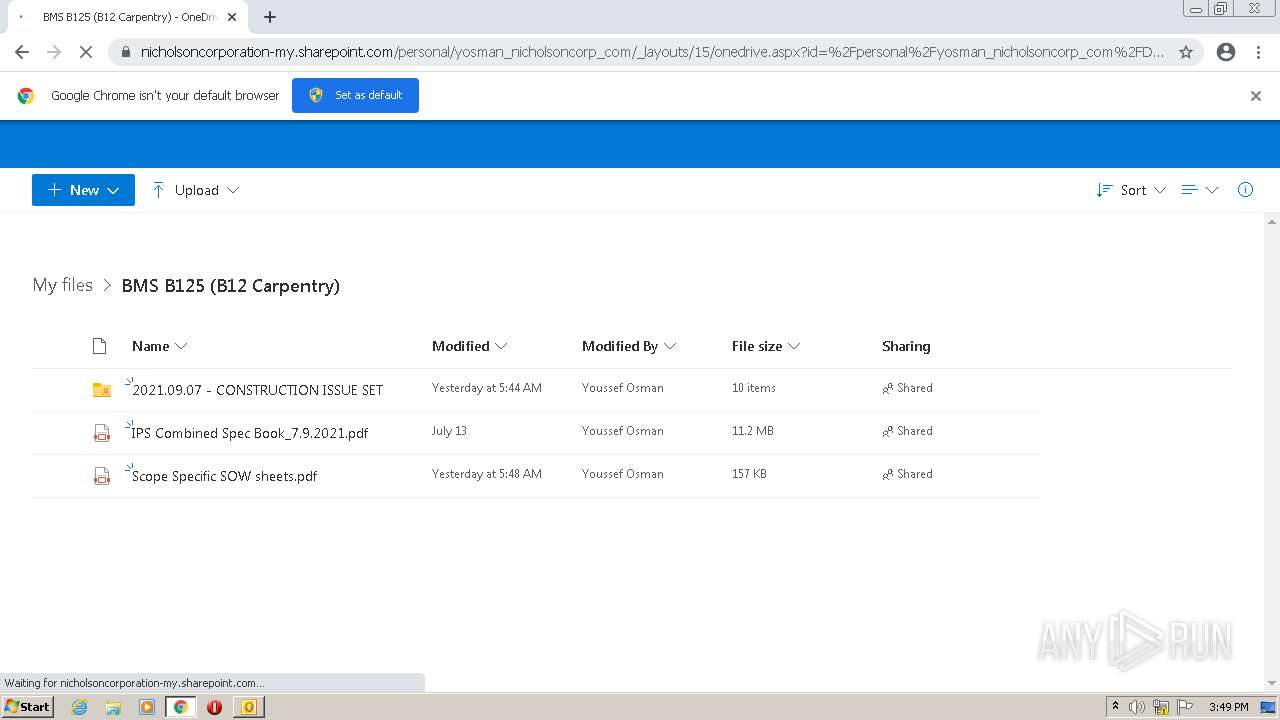Open media player from taskbar

[x=147, y=707]
